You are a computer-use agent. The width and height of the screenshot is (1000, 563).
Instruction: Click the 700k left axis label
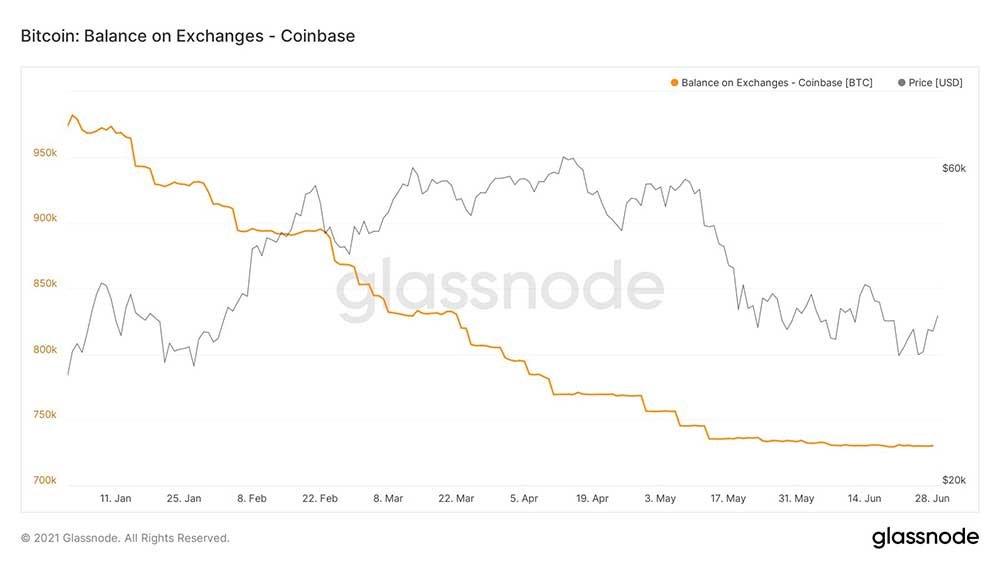(45, 481)
